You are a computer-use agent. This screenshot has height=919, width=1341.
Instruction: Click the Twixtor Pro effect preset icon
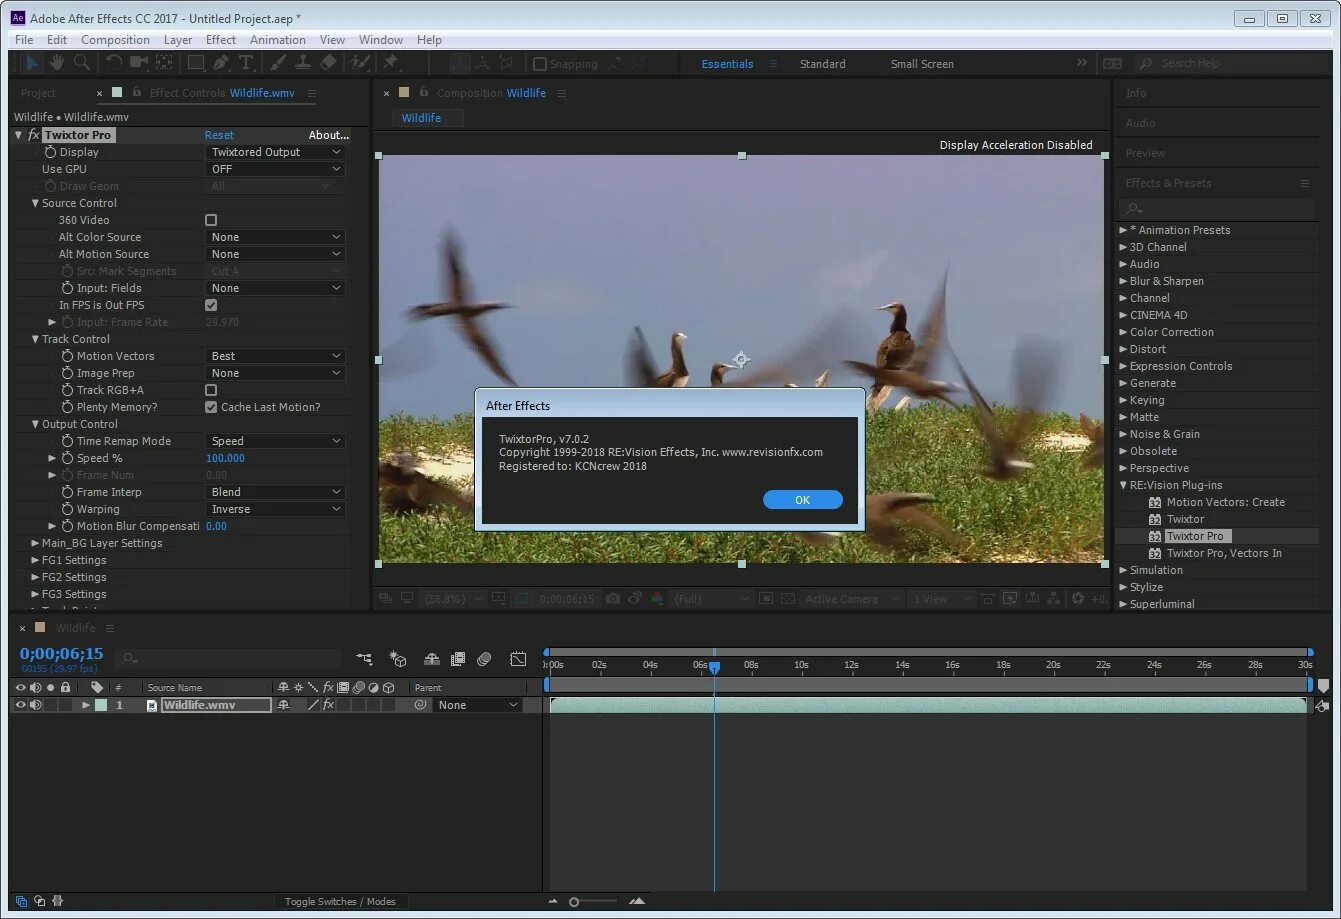pyautogui.click(x=1155, y=536)
